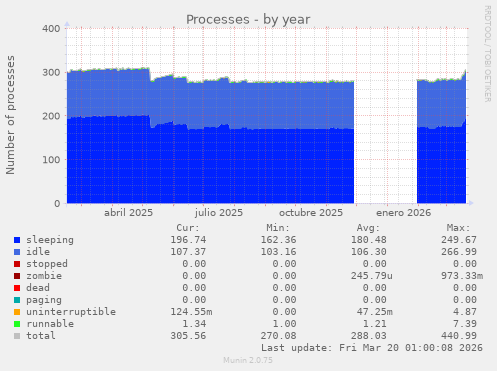Click the dead legend color swatch

pyautogui.click(x=17, y=288)
